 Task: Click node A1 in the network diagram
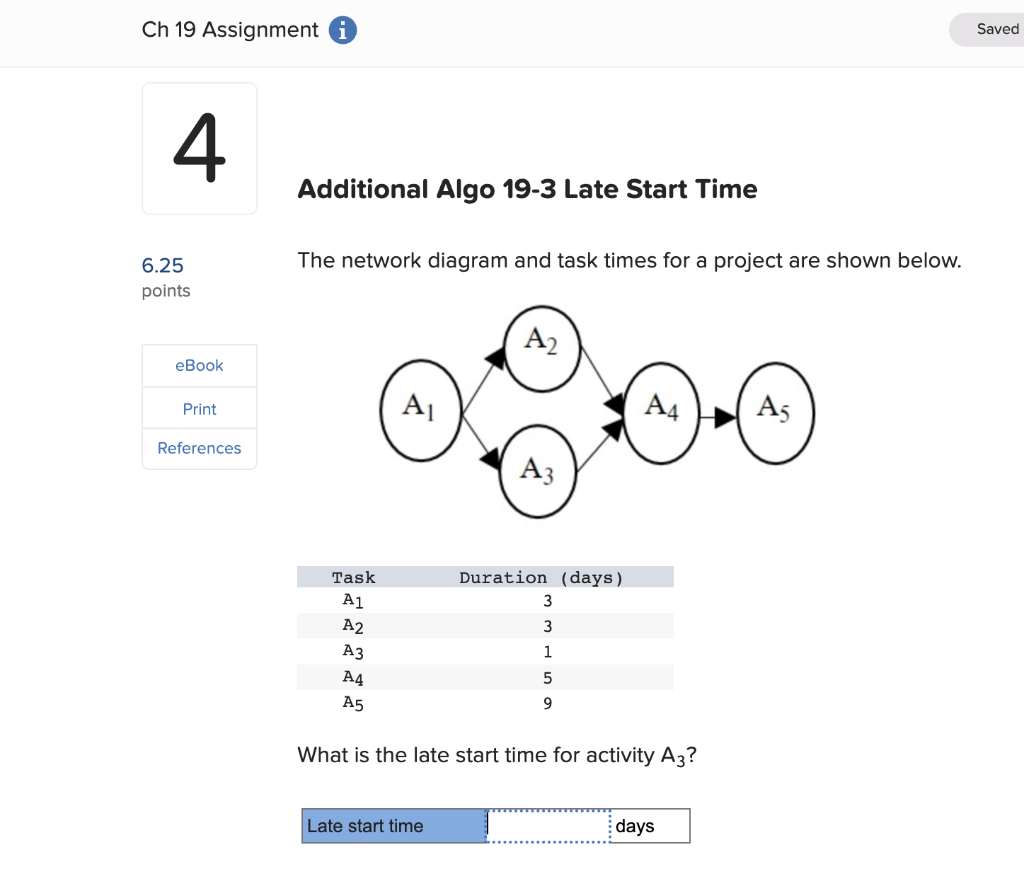420,408
